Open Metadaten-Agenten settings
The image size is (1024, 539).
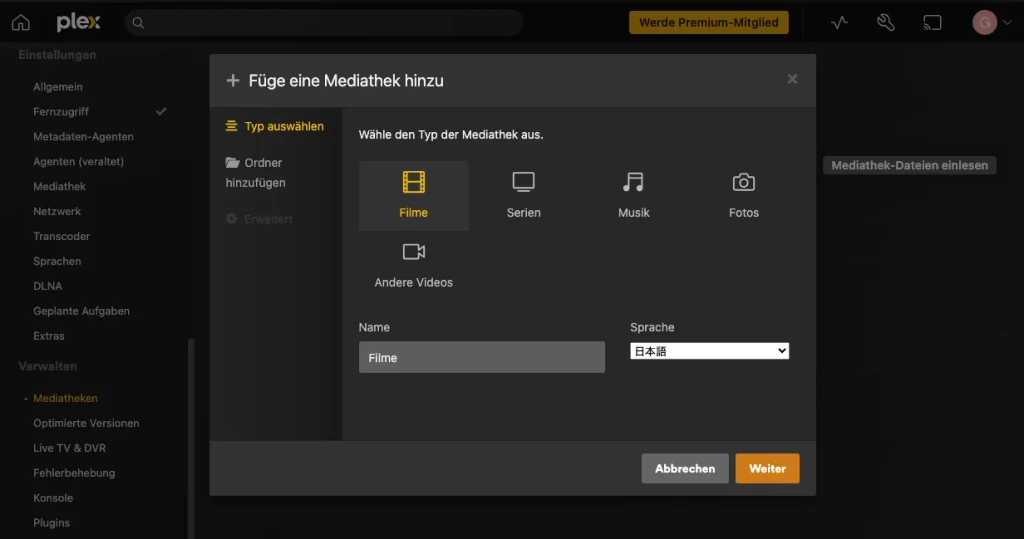point(84,137)
